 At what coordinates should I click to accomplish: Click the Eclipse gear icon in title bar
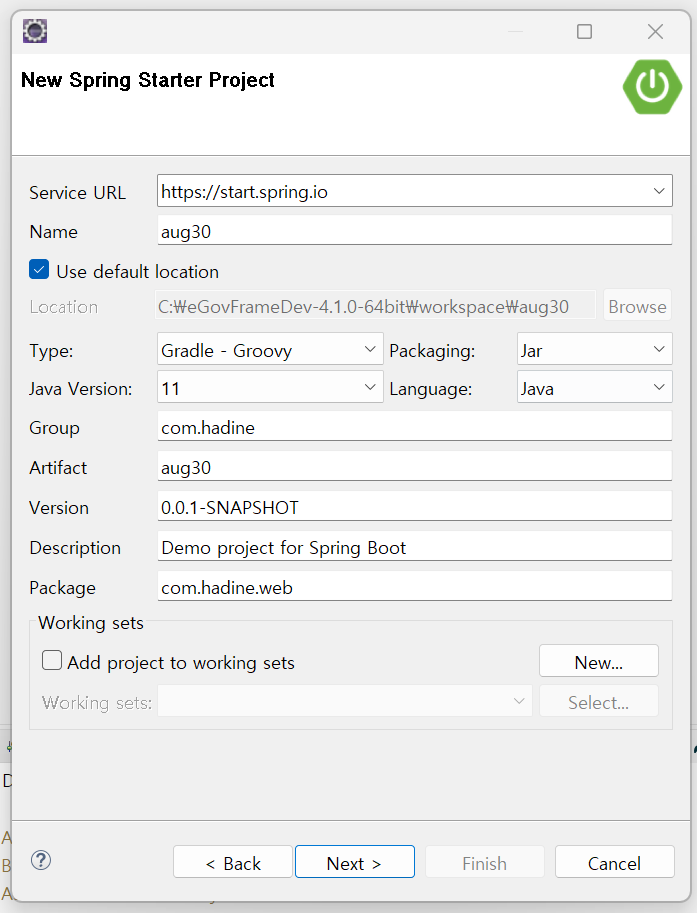[x=35, y=31]
